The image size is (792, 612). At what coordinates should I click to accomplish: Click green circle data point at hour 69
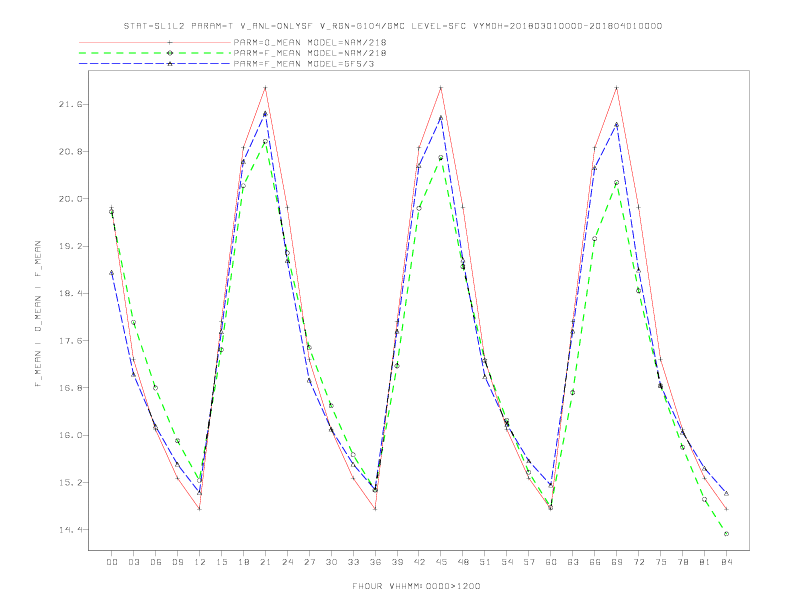(617, 183)
